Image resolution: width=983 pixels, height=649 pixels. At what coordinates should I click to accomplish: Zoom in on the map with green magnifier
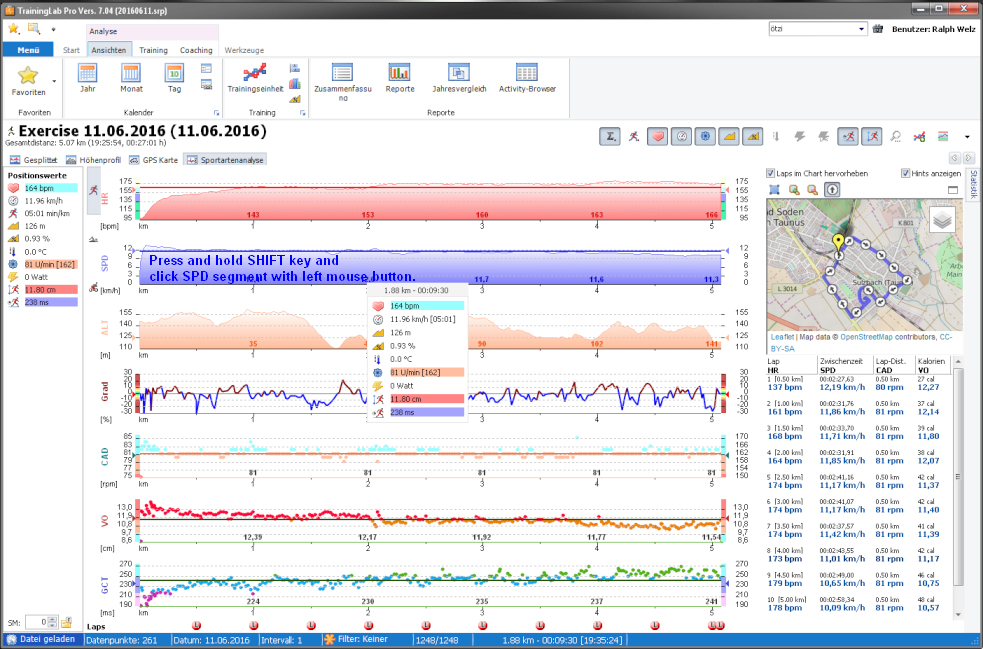[x=794, y=189]
